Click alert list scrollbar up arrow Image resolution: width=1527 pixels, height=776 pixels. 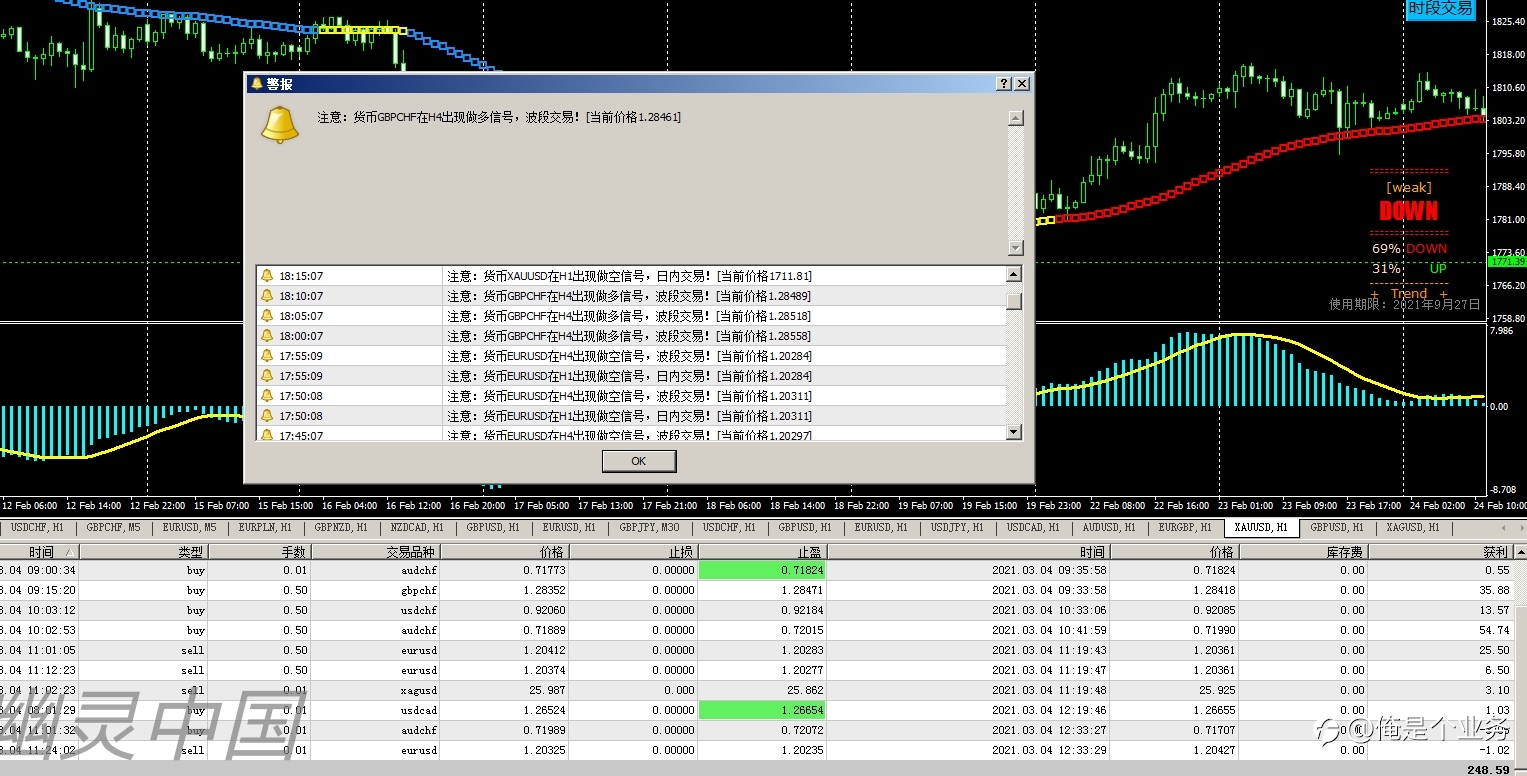(x=1014, y=274)
